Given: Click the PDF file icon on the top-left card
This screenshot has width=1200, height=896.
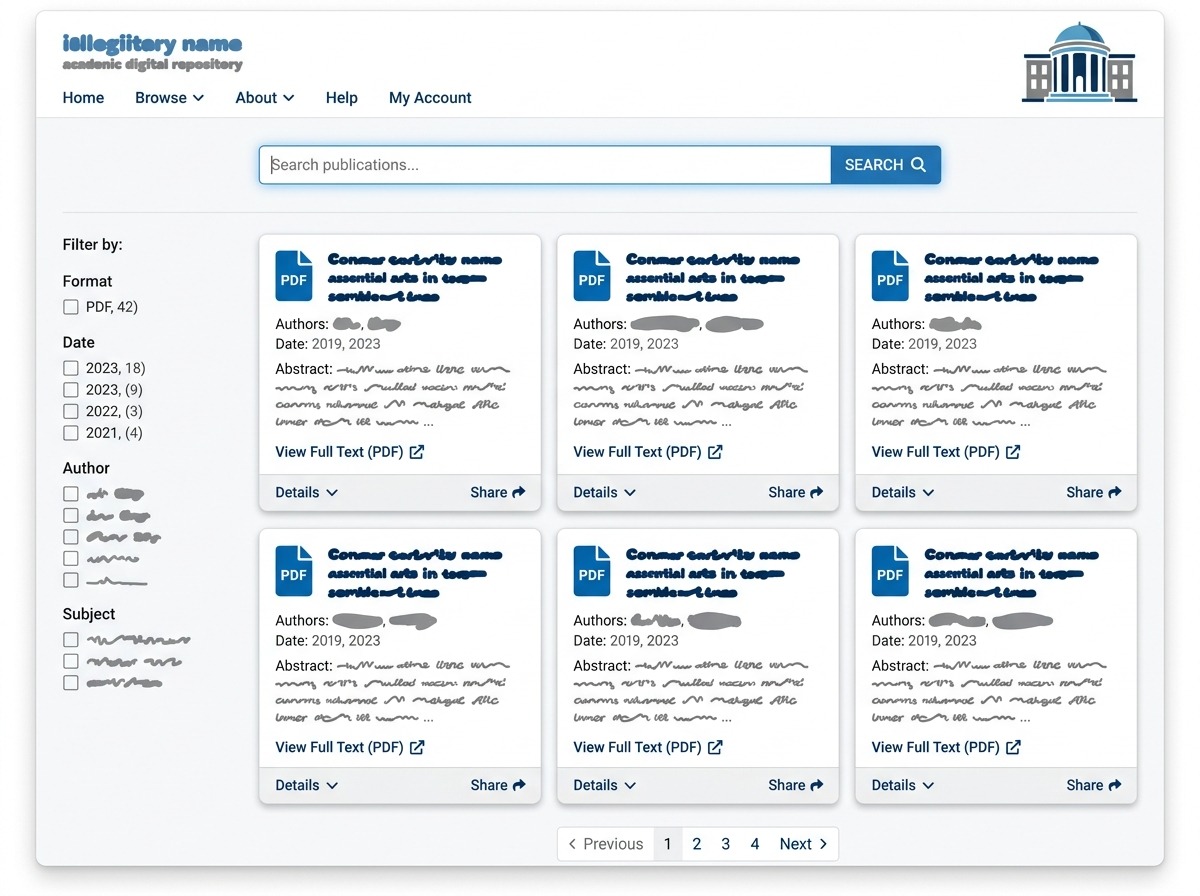Looking at the screenshot, I should (x=294, y=276).
